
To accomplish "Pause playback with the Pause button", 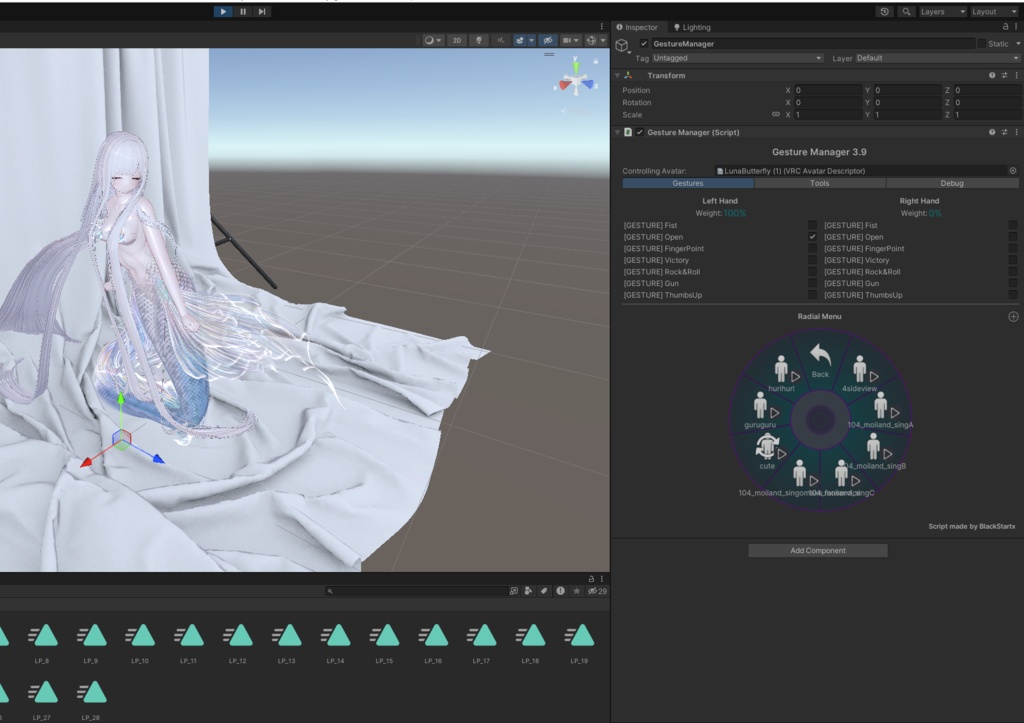I will click(243, 11).
